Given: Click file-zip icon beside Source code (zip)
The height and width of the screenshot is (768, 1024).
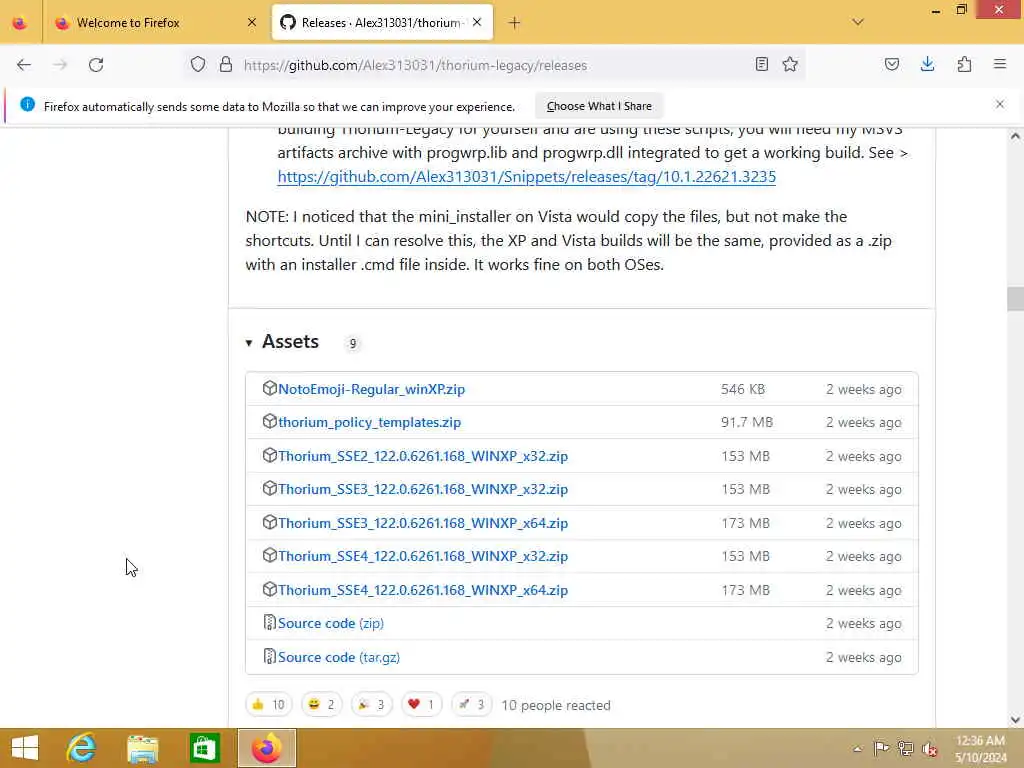Looking at the screenshot, I should pyautogui.click(x=269, y=623).
